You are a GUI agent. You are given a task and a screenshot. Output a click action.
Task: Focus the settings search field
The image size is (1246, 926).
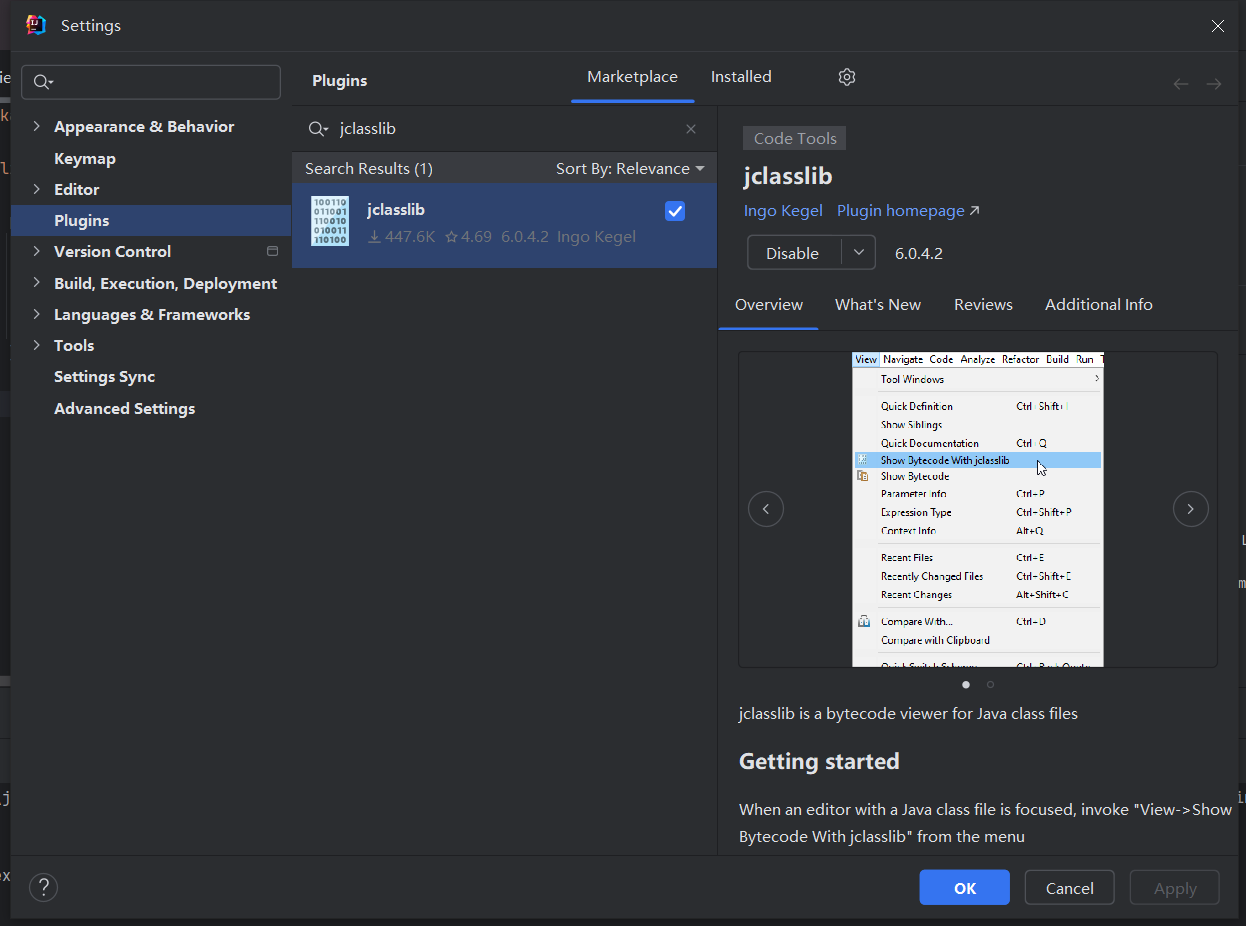click(x=151, y=82)
